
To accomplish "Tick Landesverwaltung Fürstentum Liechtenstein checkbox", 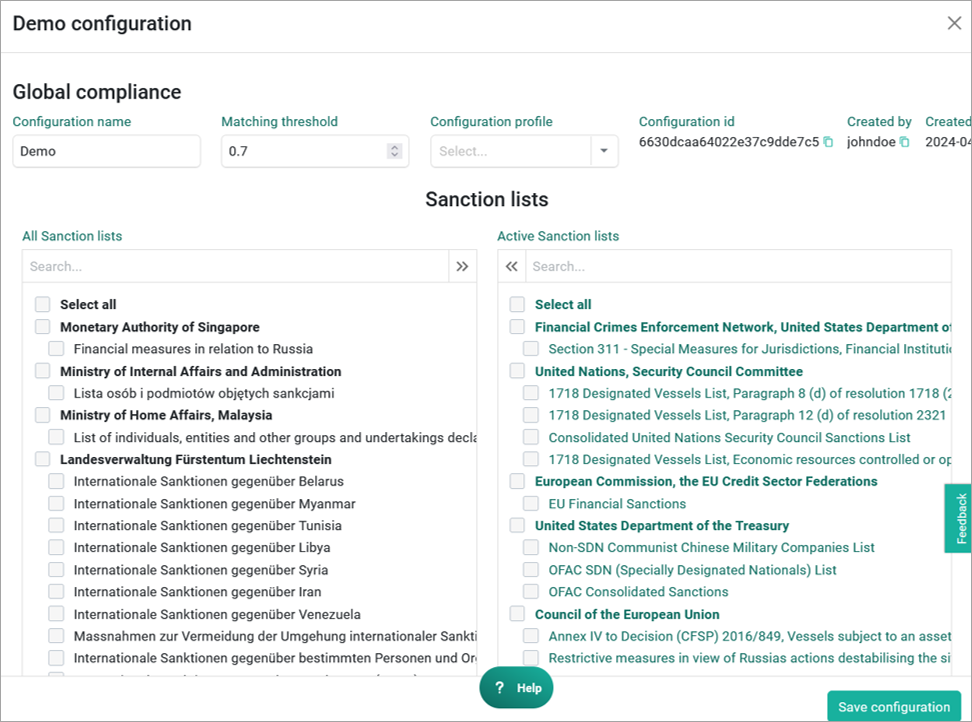I will [x=43, y=459].
